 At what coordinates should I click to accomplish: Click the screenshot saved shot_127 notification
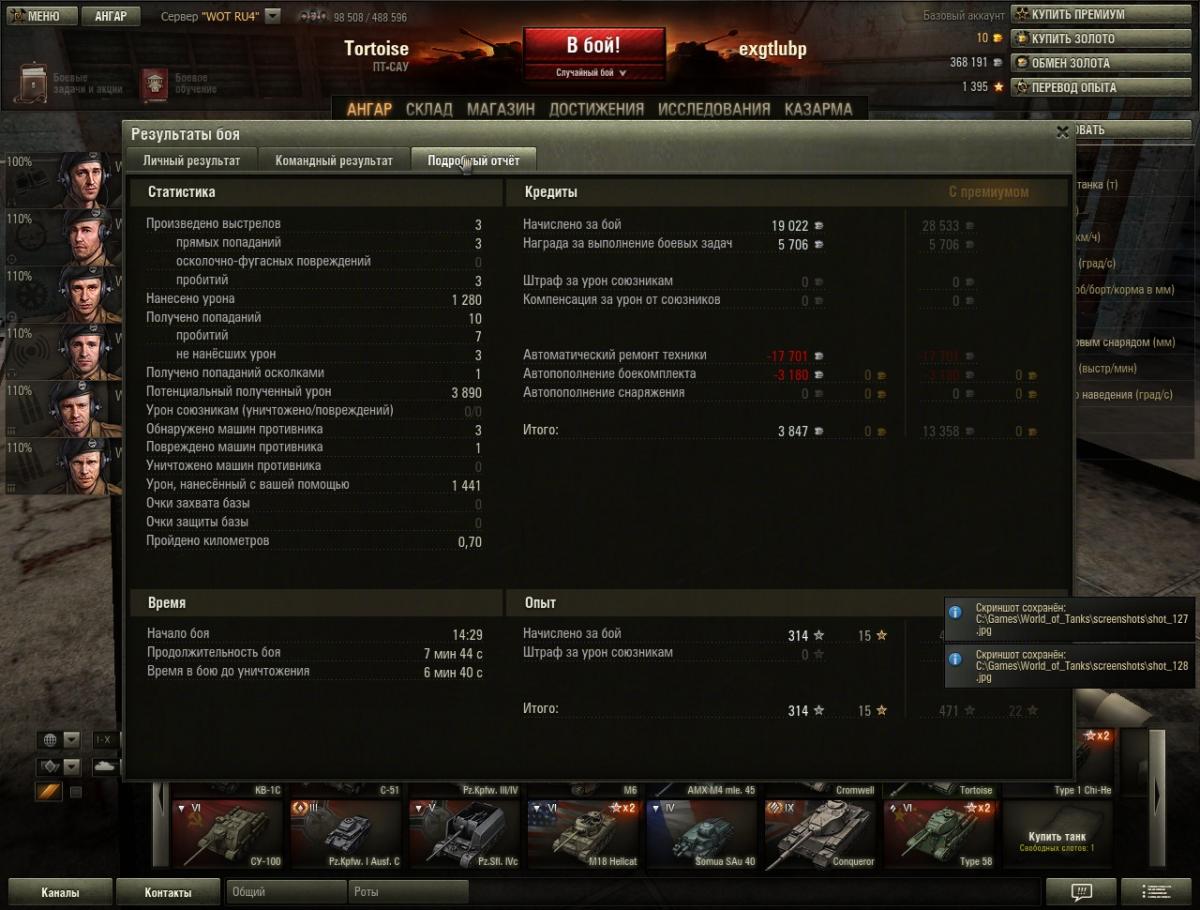point(1069,620)
